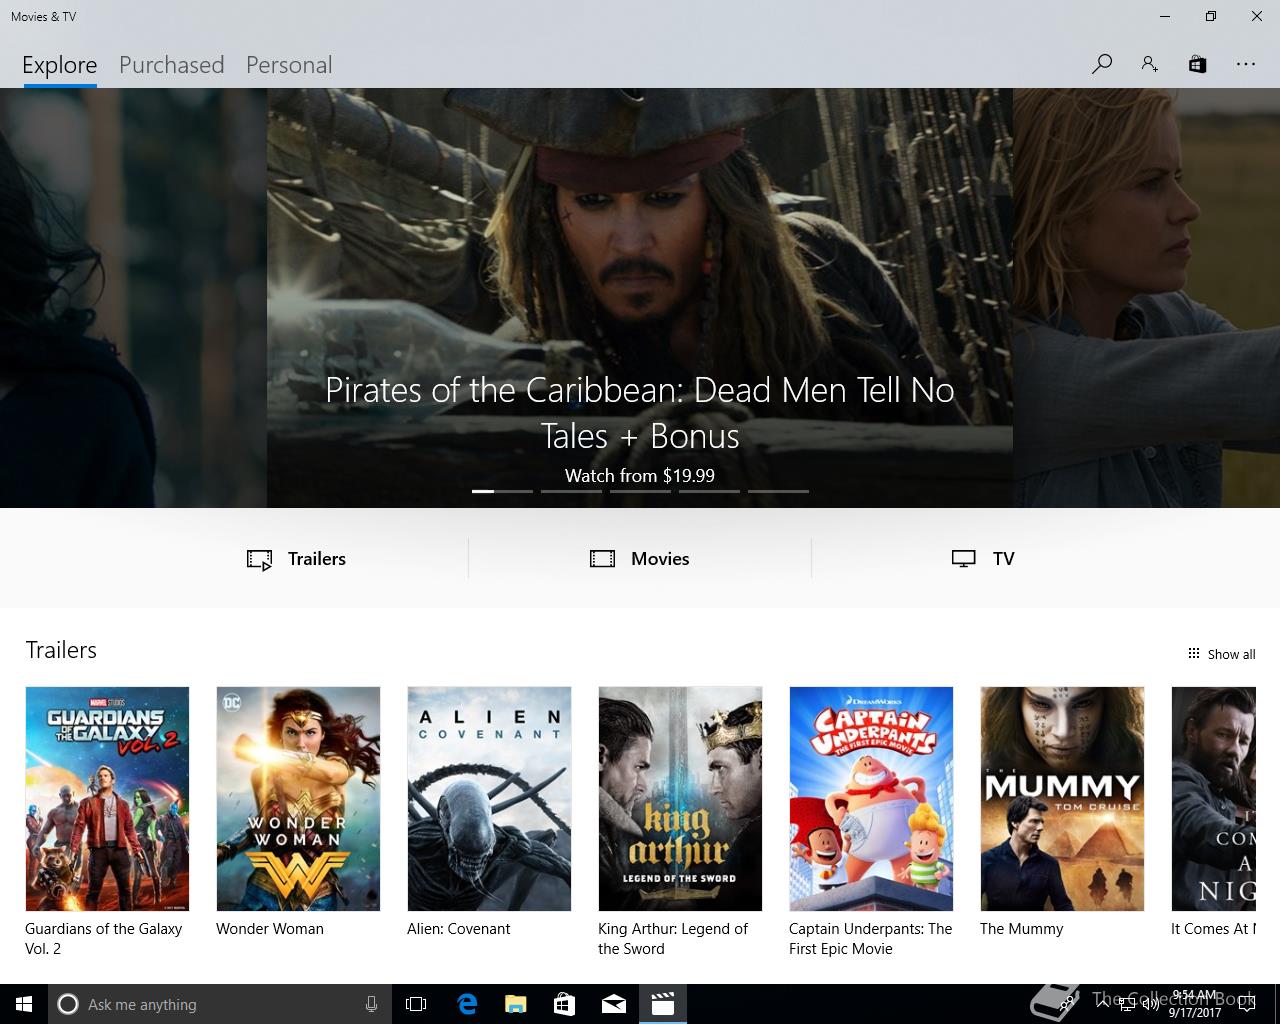The height and width of the screenshot is (1024, 1280).
Task: Click the Alien: Covenant title text
Action: pyautogui.click(x=458, y=929)
